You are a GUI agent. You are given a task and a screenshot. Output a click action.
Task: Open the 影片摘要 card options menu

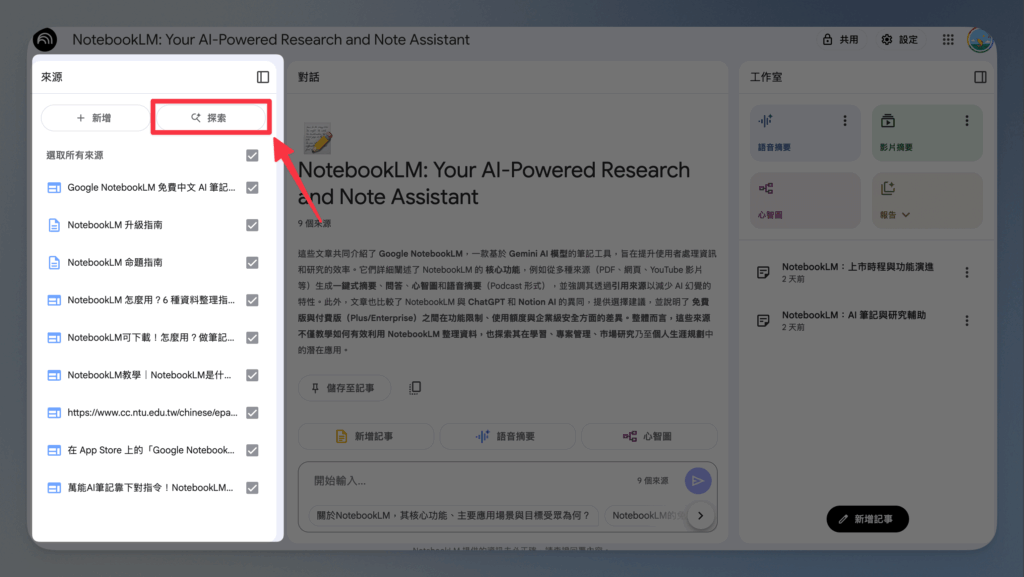point(967,121)
